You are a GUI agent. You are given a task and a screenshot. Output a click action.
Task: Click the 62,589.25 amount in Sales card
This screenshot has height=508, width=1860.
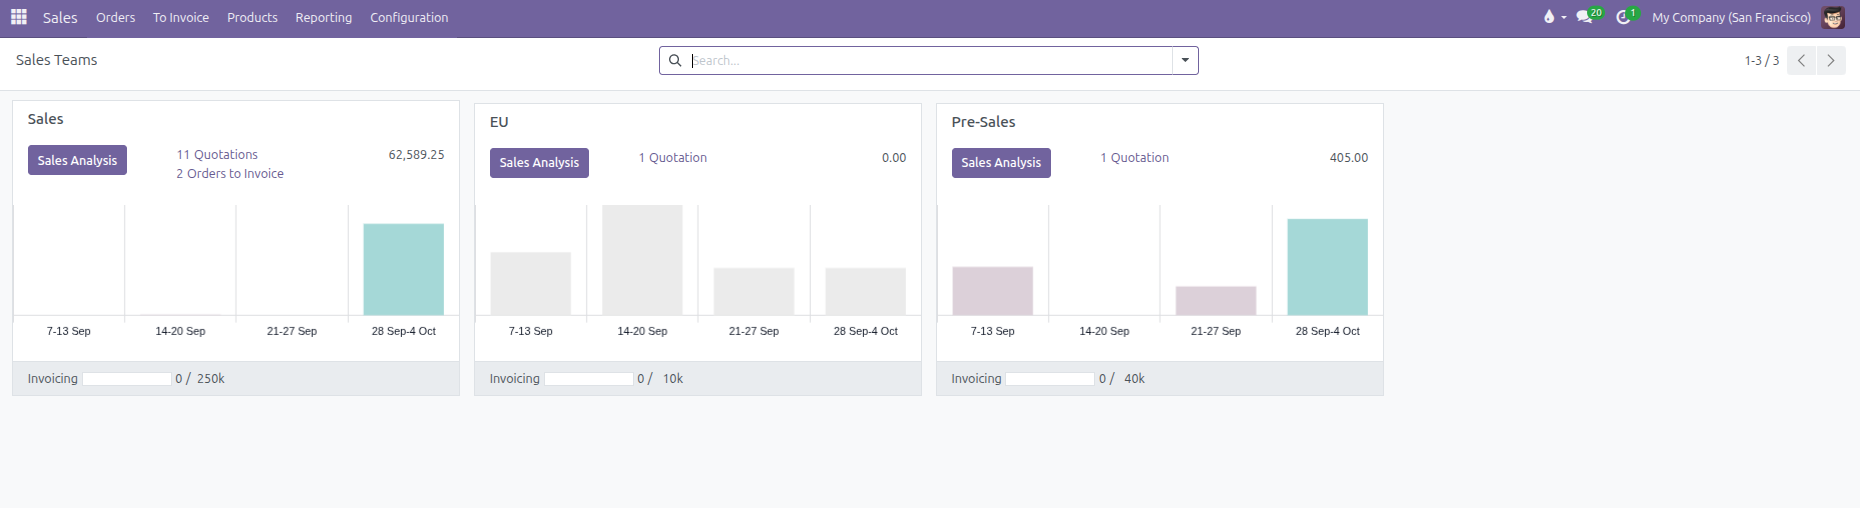(416, 155)
